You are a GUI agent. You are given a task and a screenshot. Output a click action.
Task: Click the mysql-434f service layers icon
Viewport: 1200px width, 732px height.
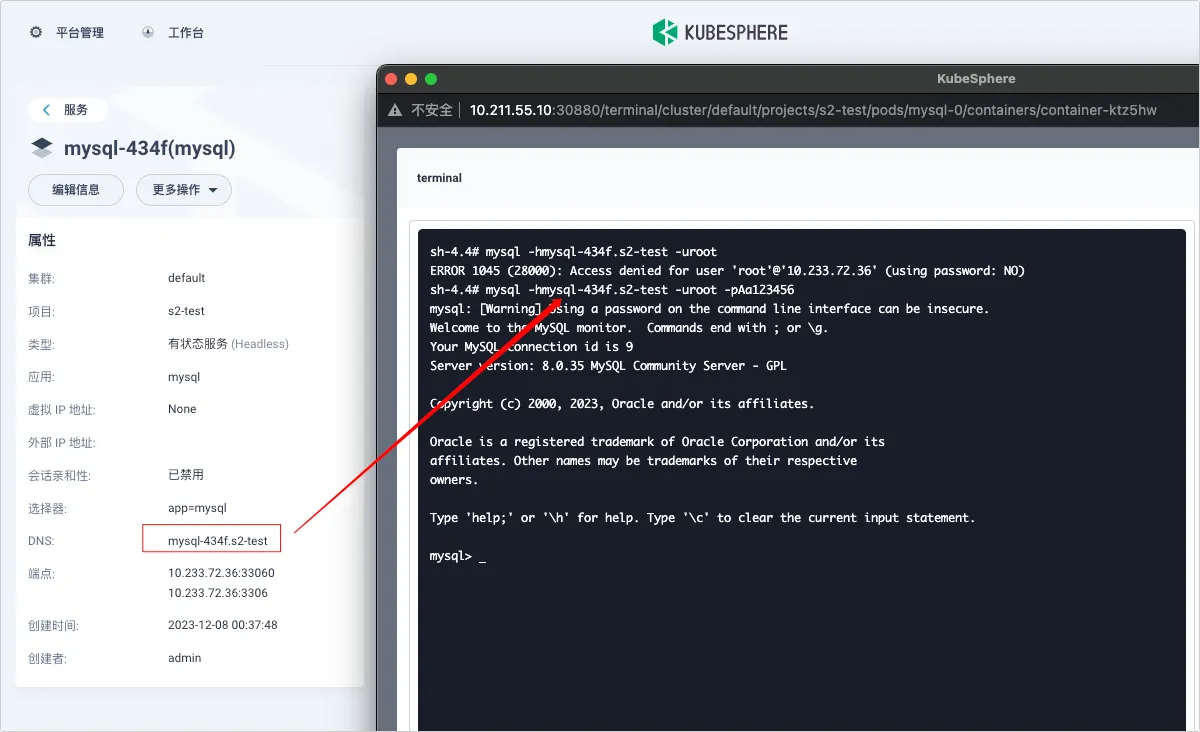42,149
